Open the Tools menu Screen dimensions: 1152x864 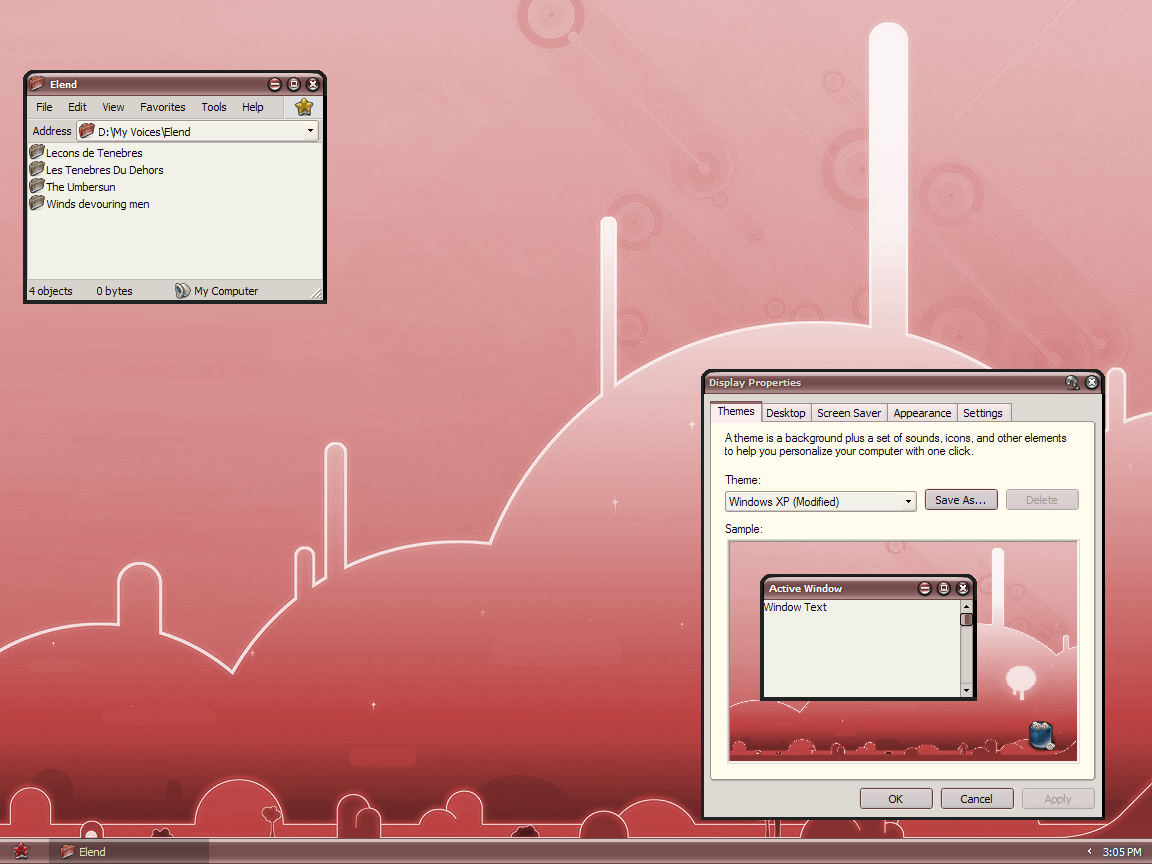[x=214, y=107]
